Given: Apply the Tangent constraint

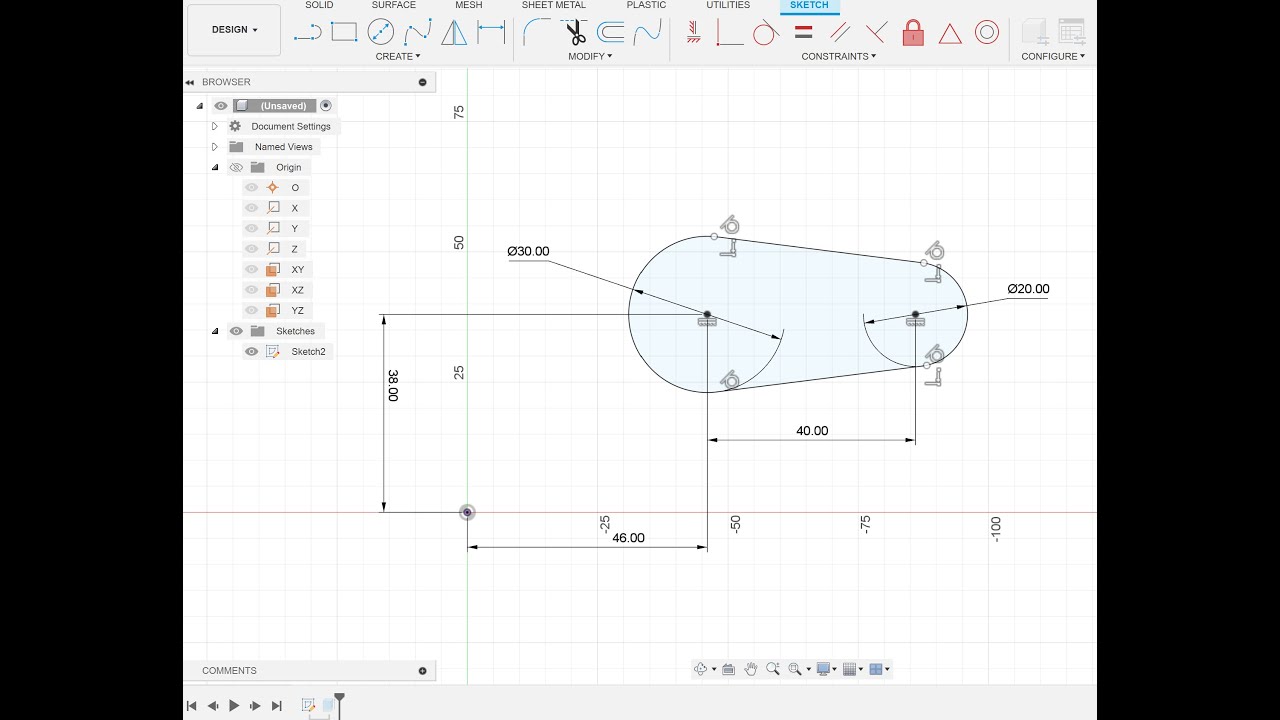Looking at the screenshot, I should tap(766, 32).
